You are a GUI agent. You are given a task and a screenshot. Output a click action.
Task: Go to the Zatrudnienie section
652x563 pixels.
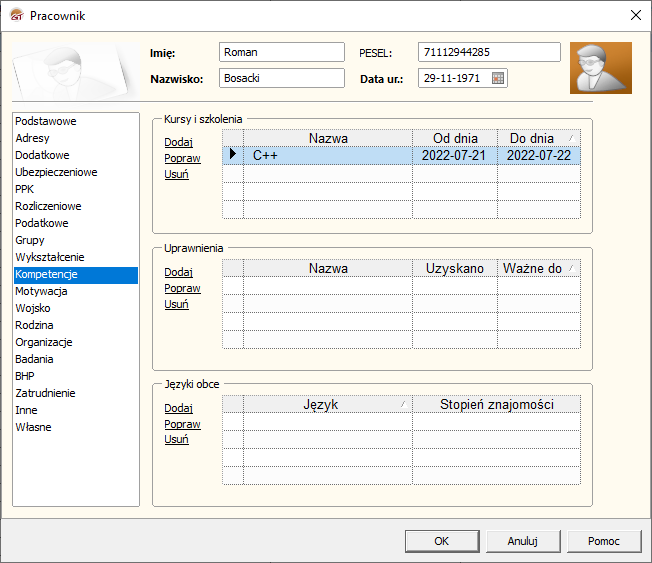click(x=45, y=393)
